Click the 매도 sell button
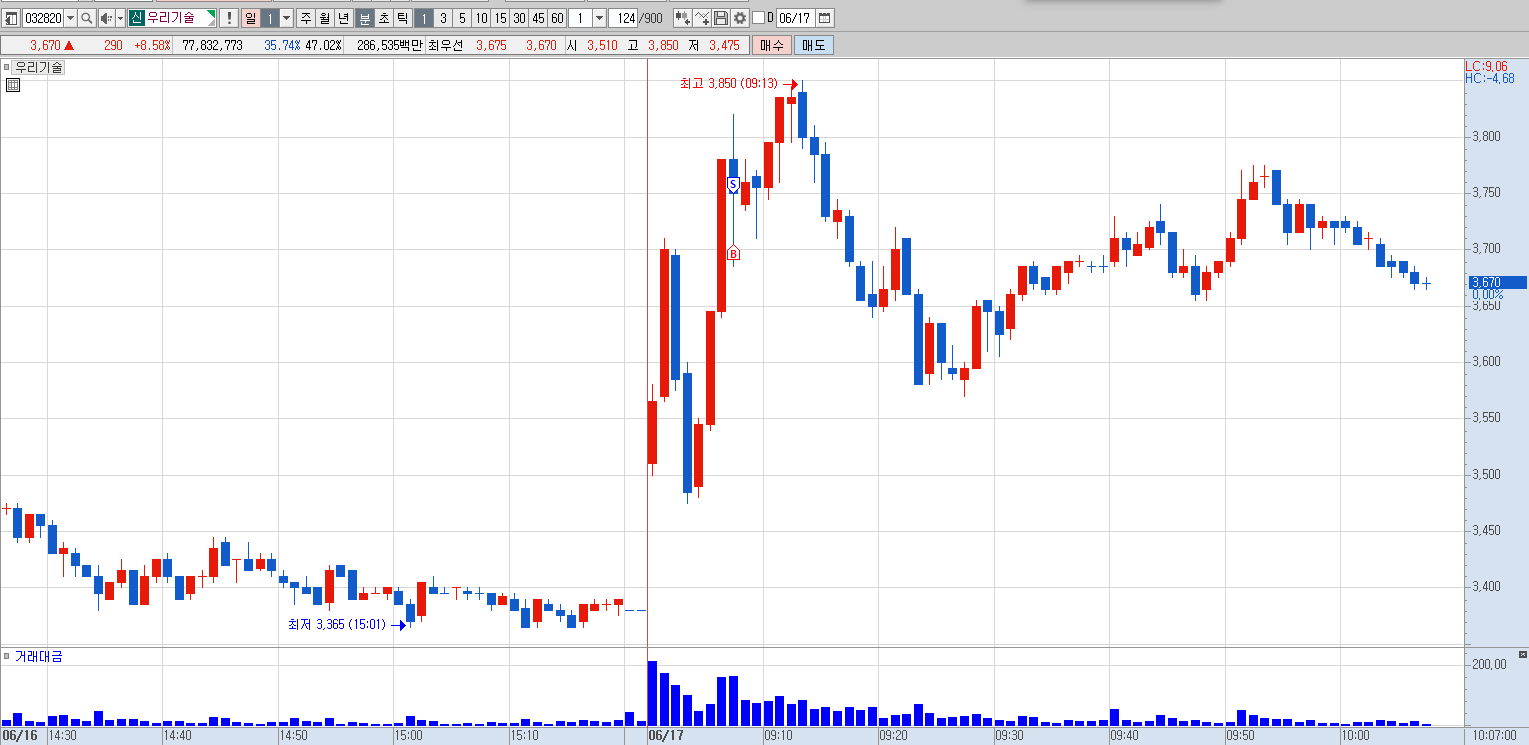The width and height of the screenshot is (1529, 745). (x=813, y=45)
